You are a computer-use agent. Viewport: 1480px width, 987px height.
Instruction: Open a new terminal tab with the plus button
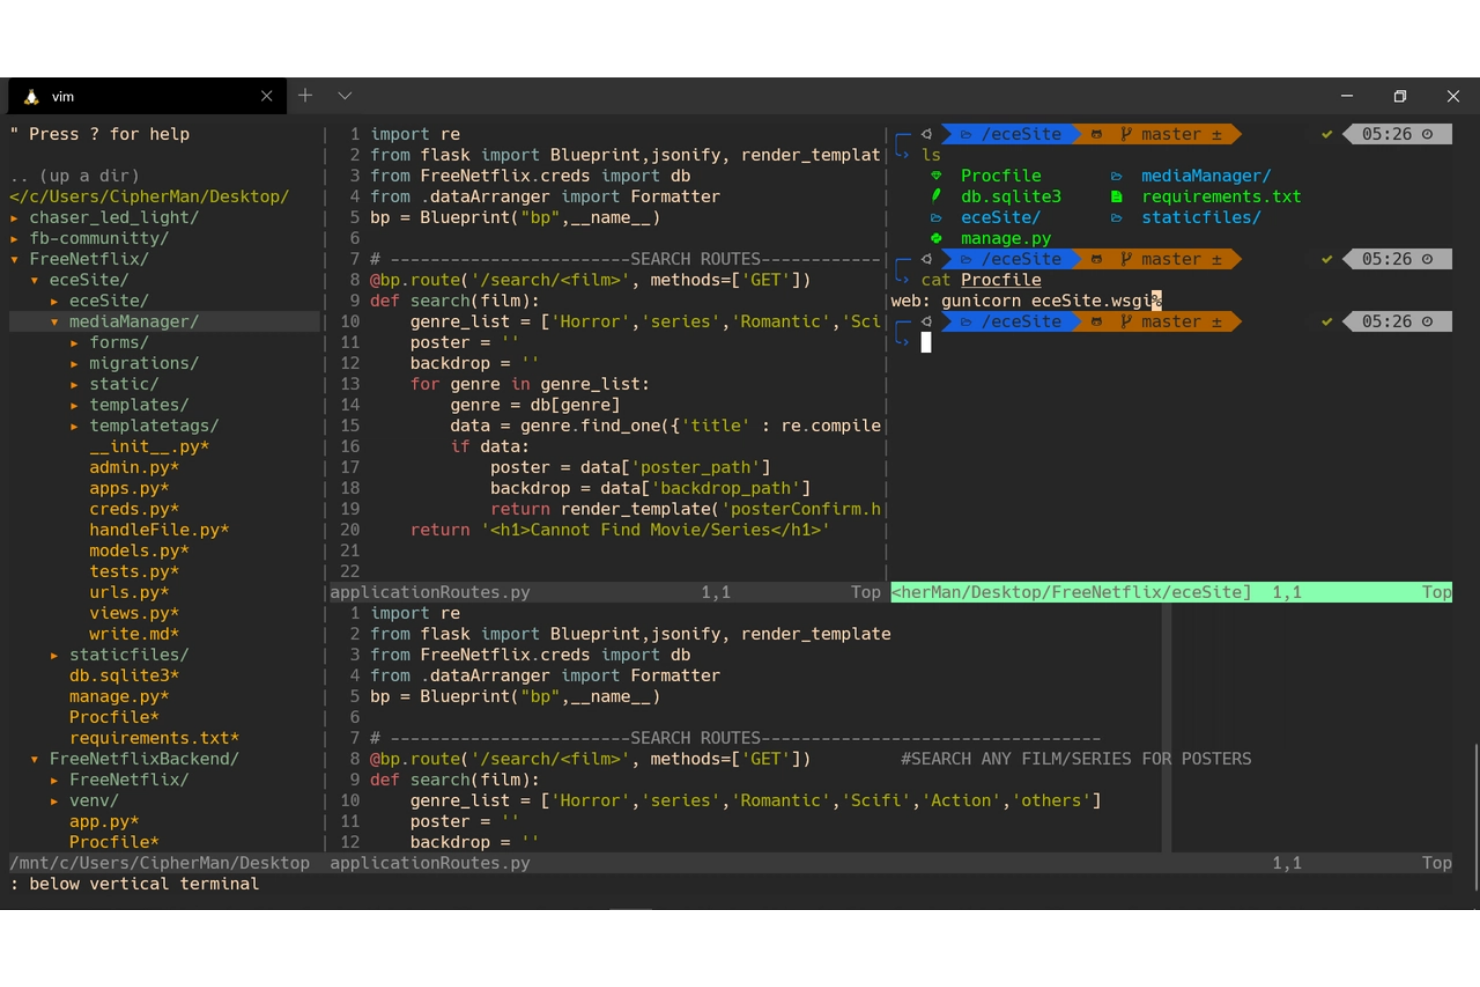click(x=305, y=95)
